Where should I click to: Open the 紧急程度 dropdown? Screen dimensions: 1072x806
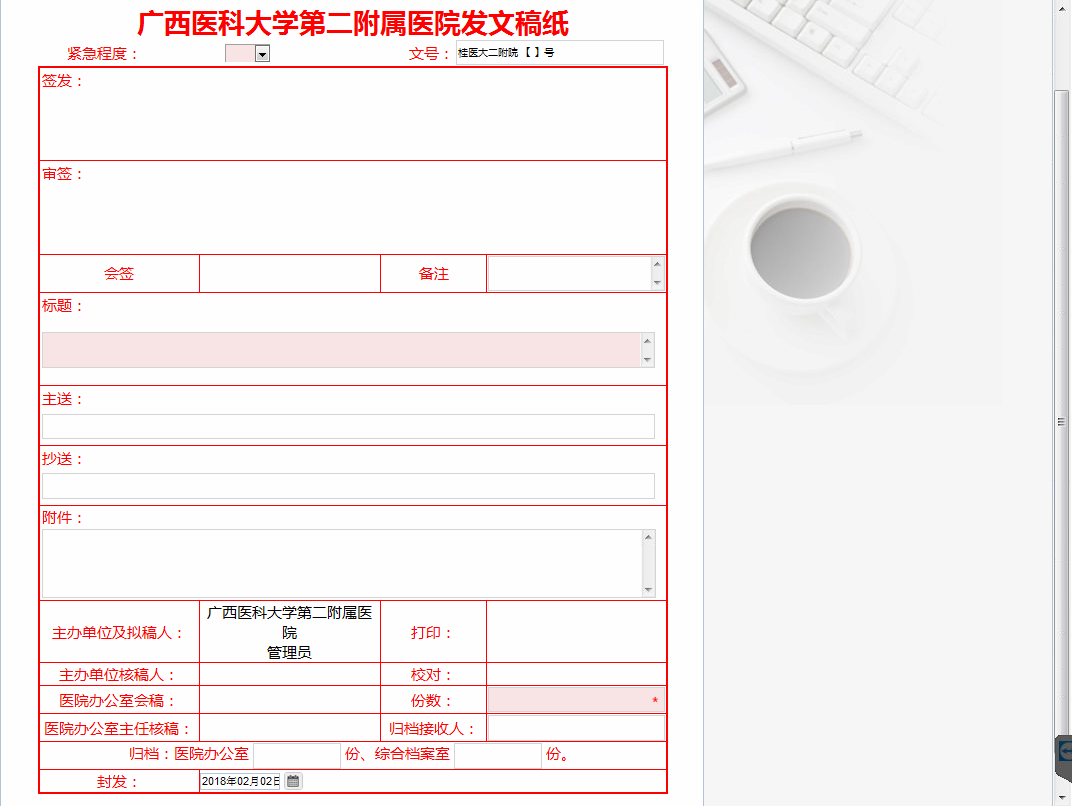[x=262, y=54]
